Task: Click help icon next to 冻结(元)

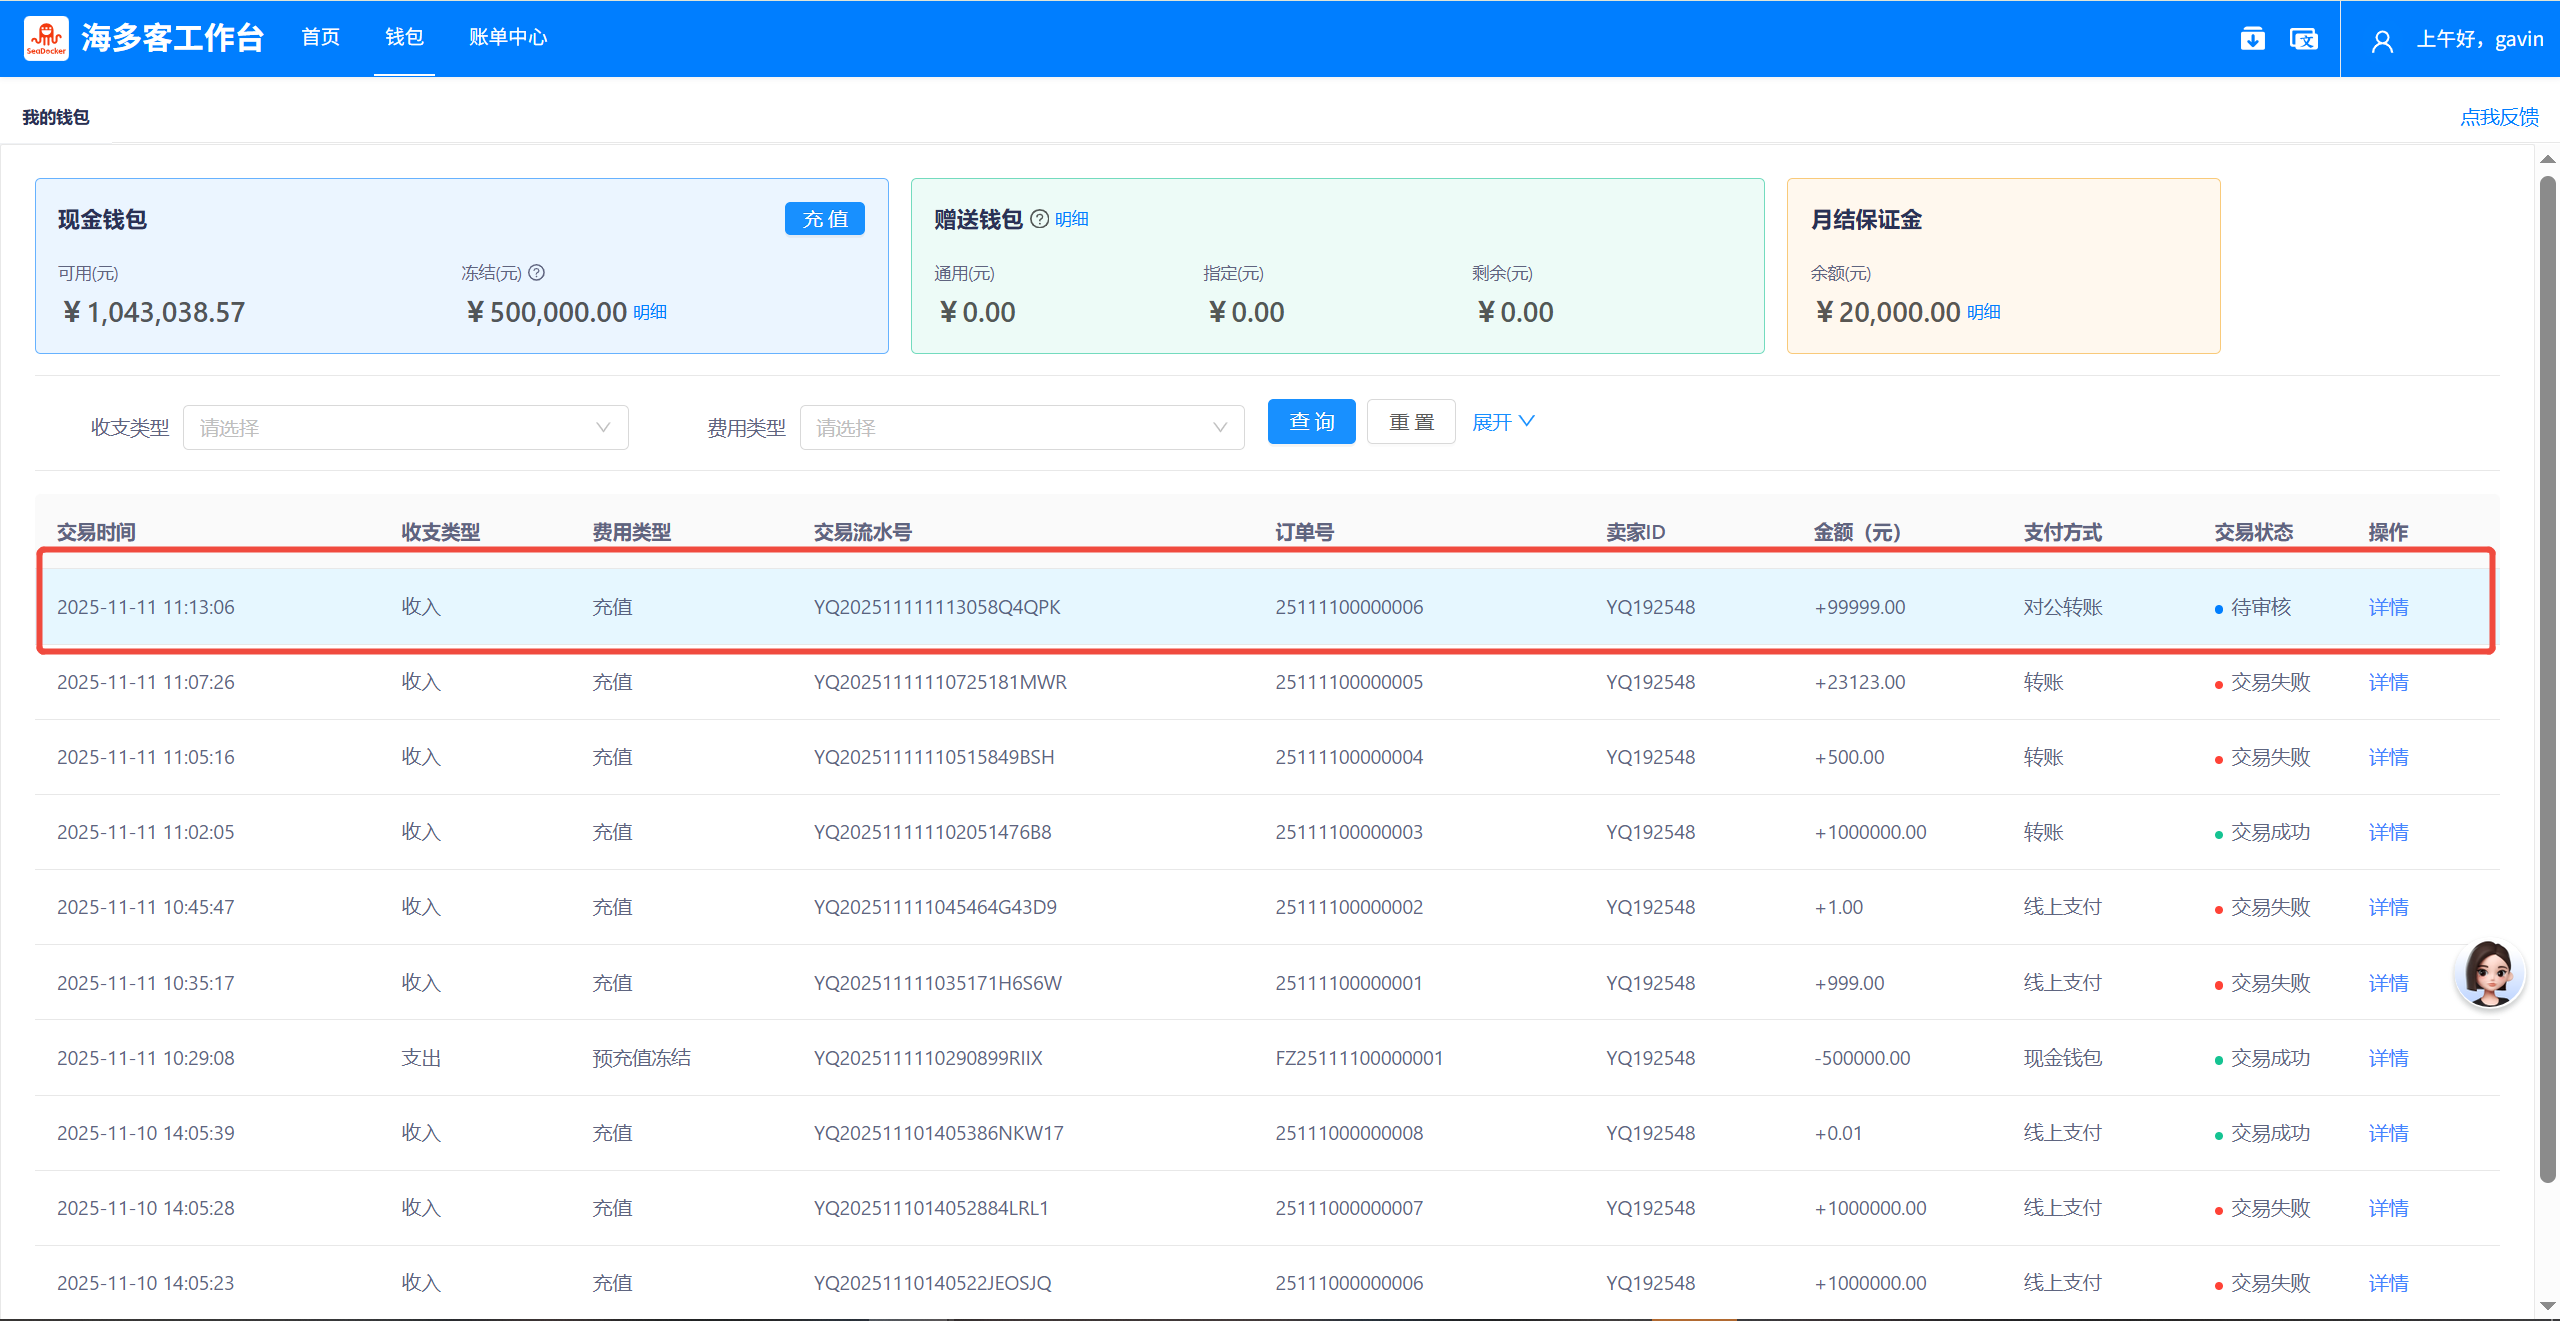Action: (537, 272)
